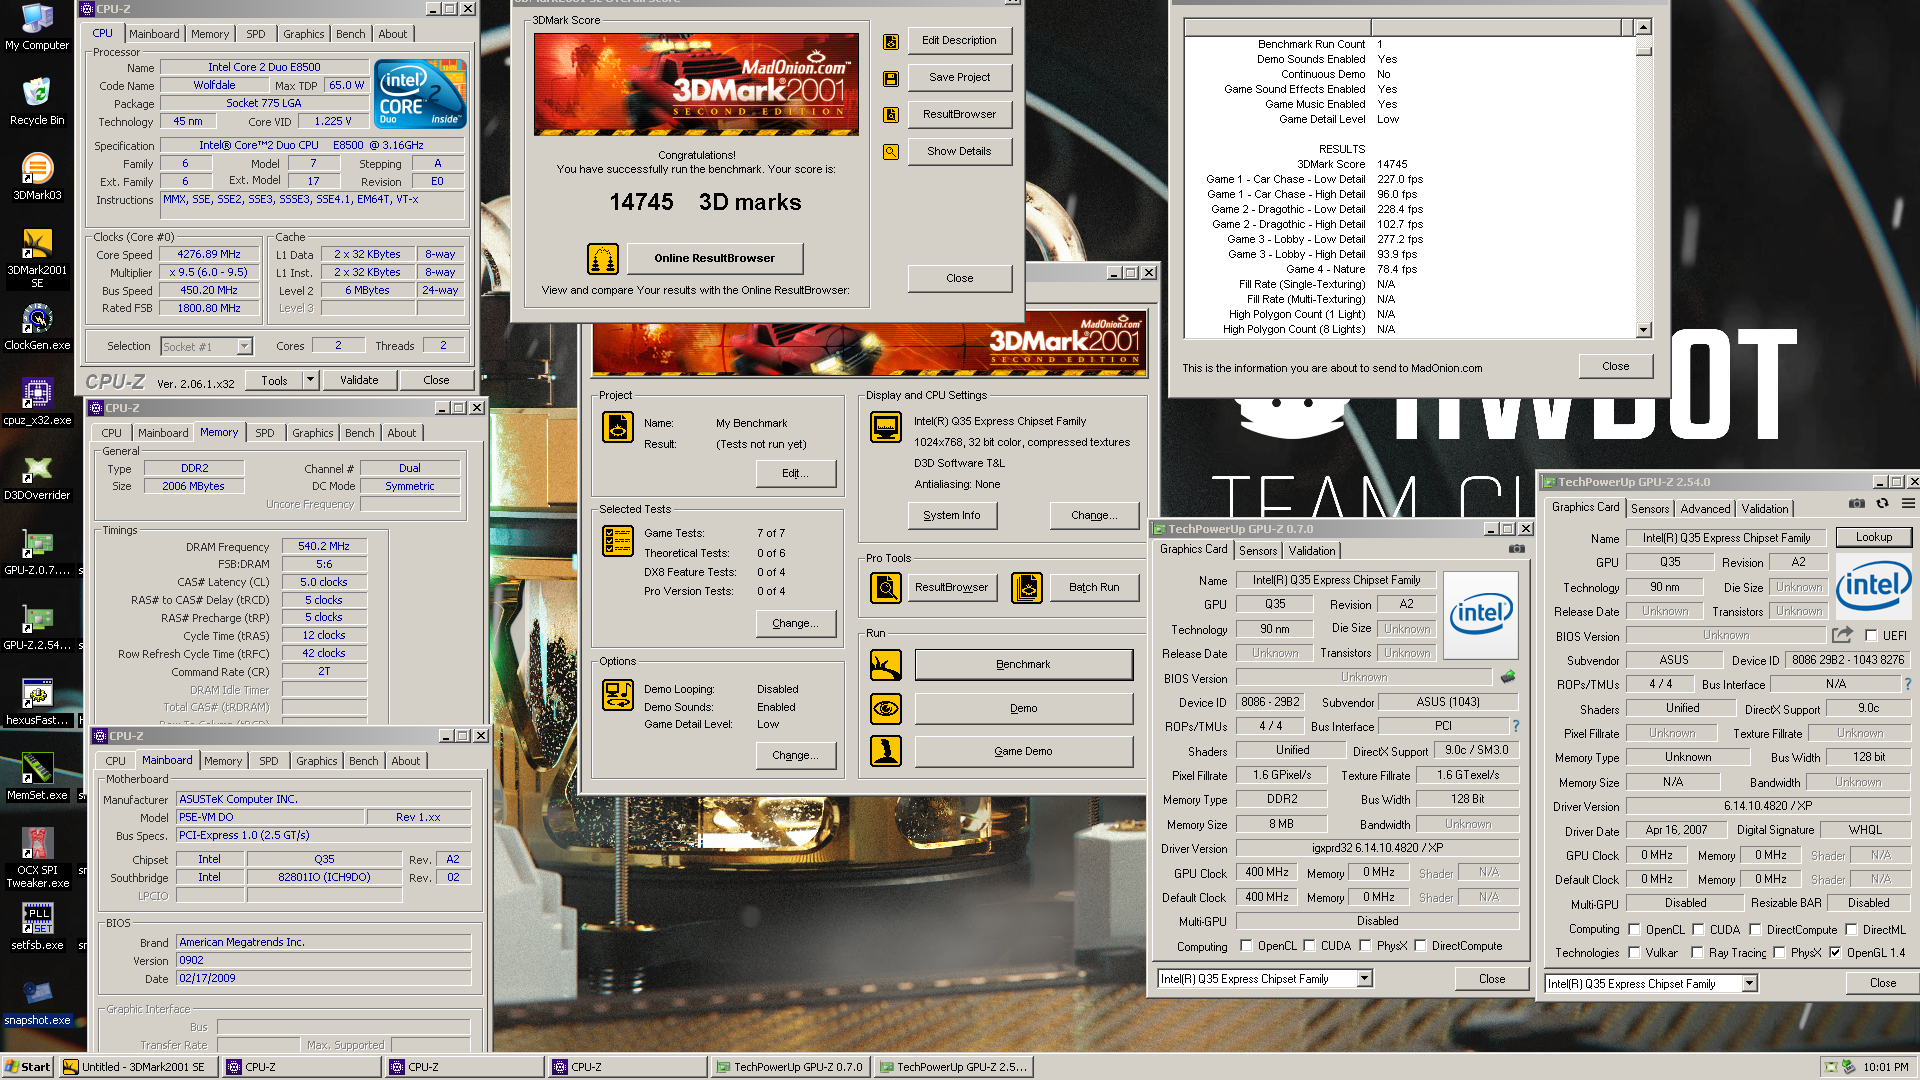Launch 3DMark03 desktop shortcut
The height and width of the screenshot is (1080, 1920).
37,176
